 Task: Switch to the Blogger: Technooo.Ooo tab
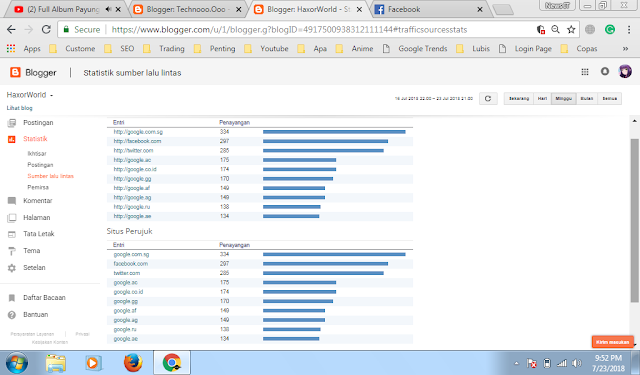pyautogui.click(x=187, y=9)
